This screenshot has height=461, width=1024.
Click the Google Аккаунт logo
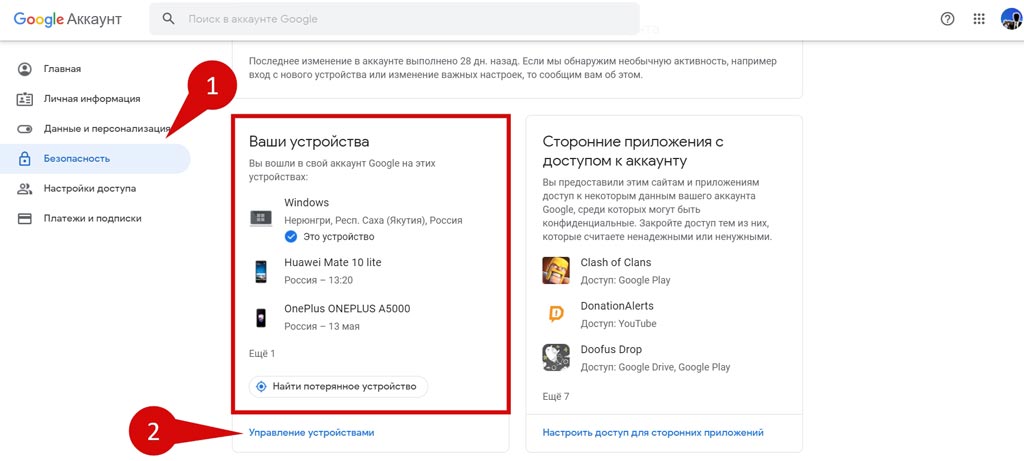point(68,19)
